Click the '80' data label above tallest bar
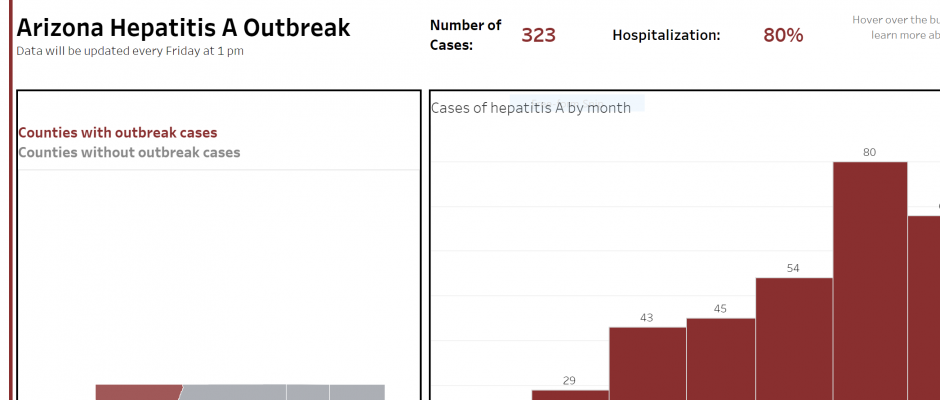940x400 pixels. tap(869, 152)
